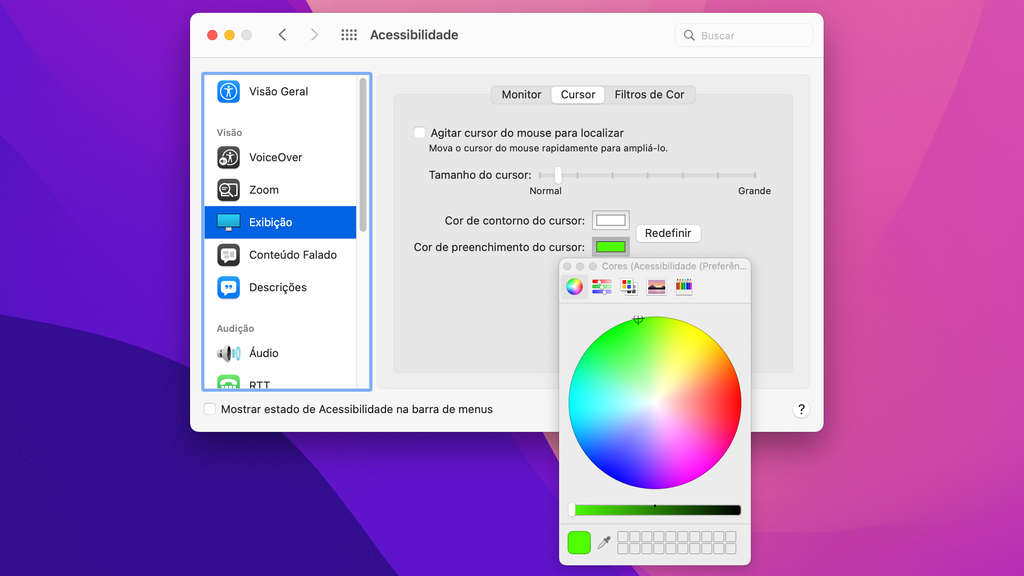
Task: Open the Filtros de Cor tab
Action: point(649,95)
